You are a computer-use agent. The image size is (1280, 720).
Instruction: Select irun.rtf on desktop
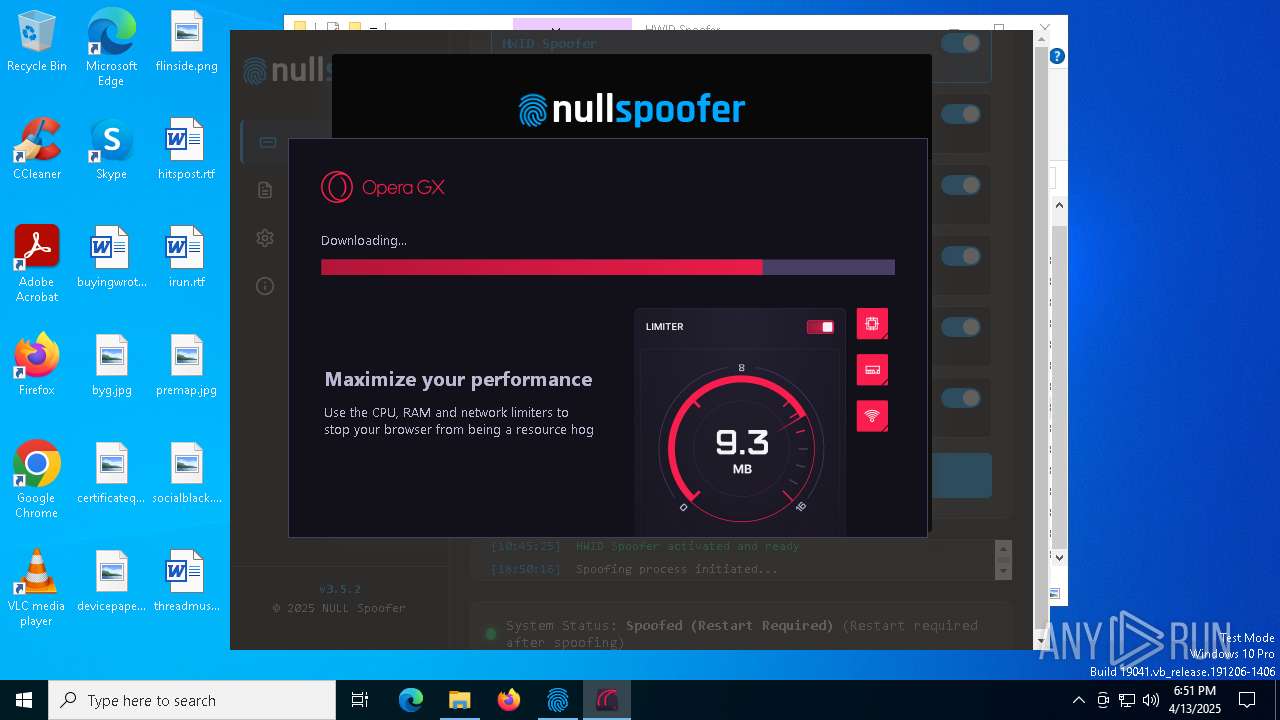tap(186, 257)
